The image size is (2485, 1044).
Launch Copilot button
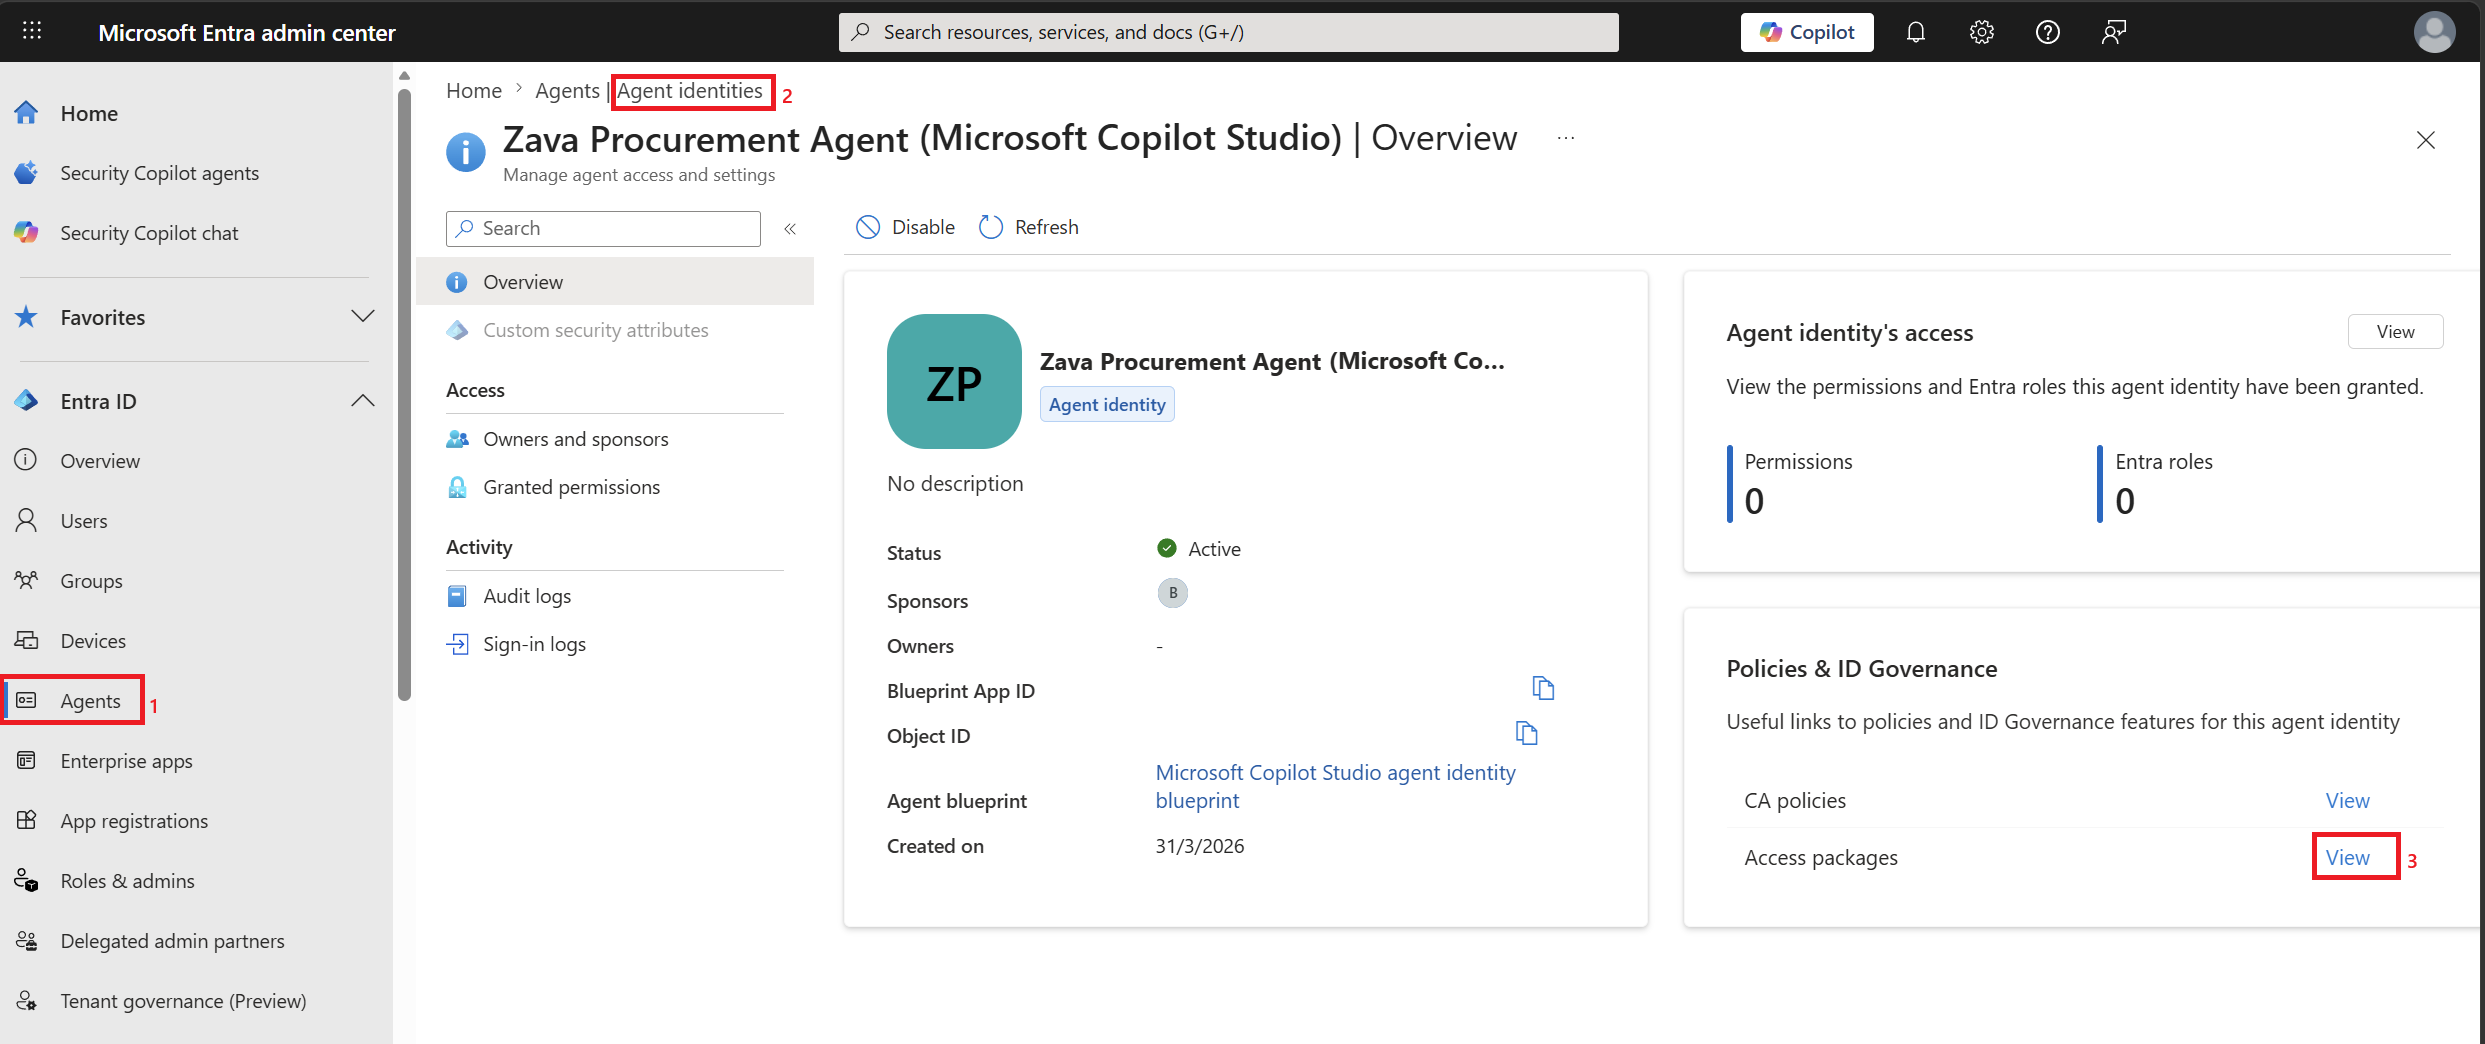(1807, 32)
